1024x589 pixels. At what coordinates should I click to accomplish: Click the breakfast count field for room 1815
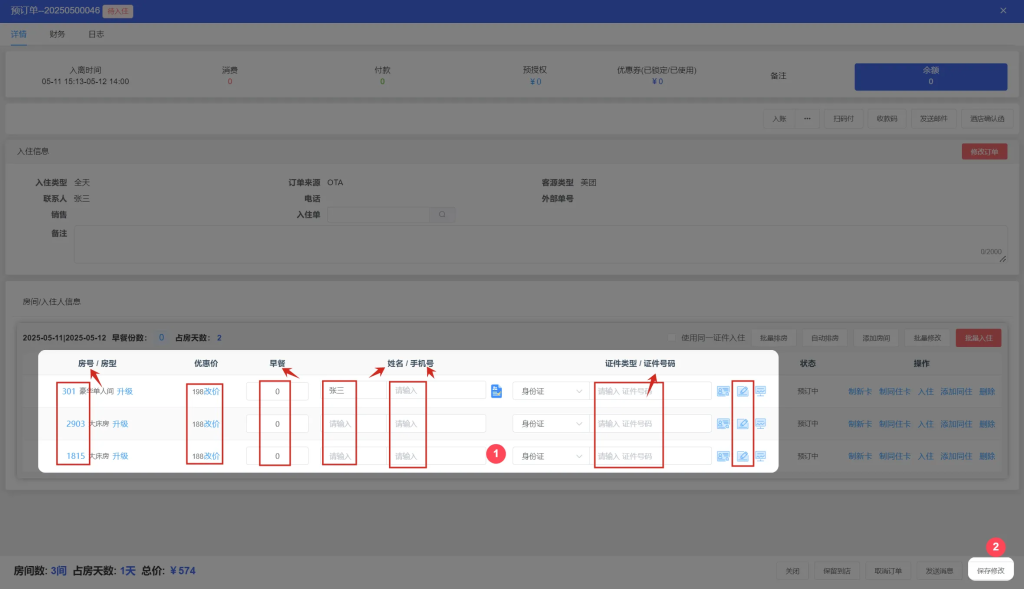(277, 457)
